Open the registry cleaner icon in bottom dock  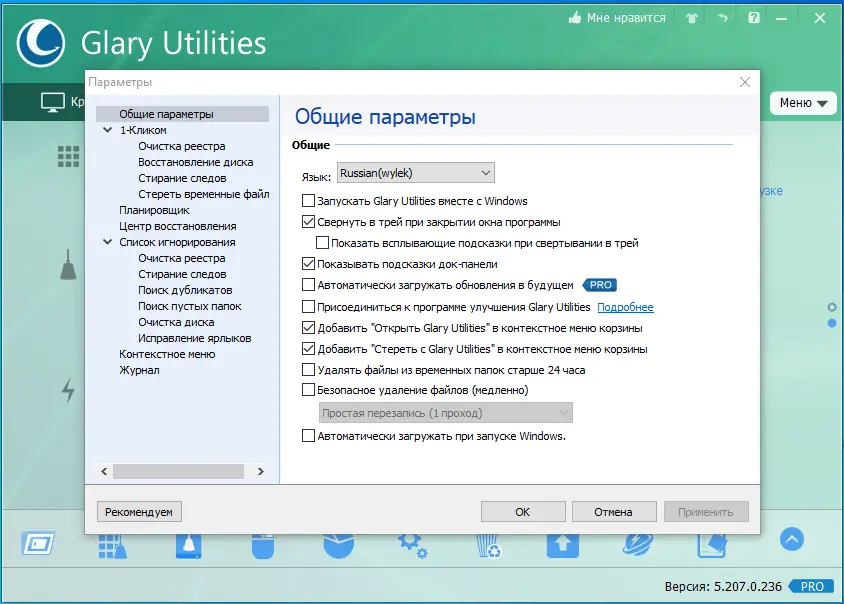click(x=112, y=546)
